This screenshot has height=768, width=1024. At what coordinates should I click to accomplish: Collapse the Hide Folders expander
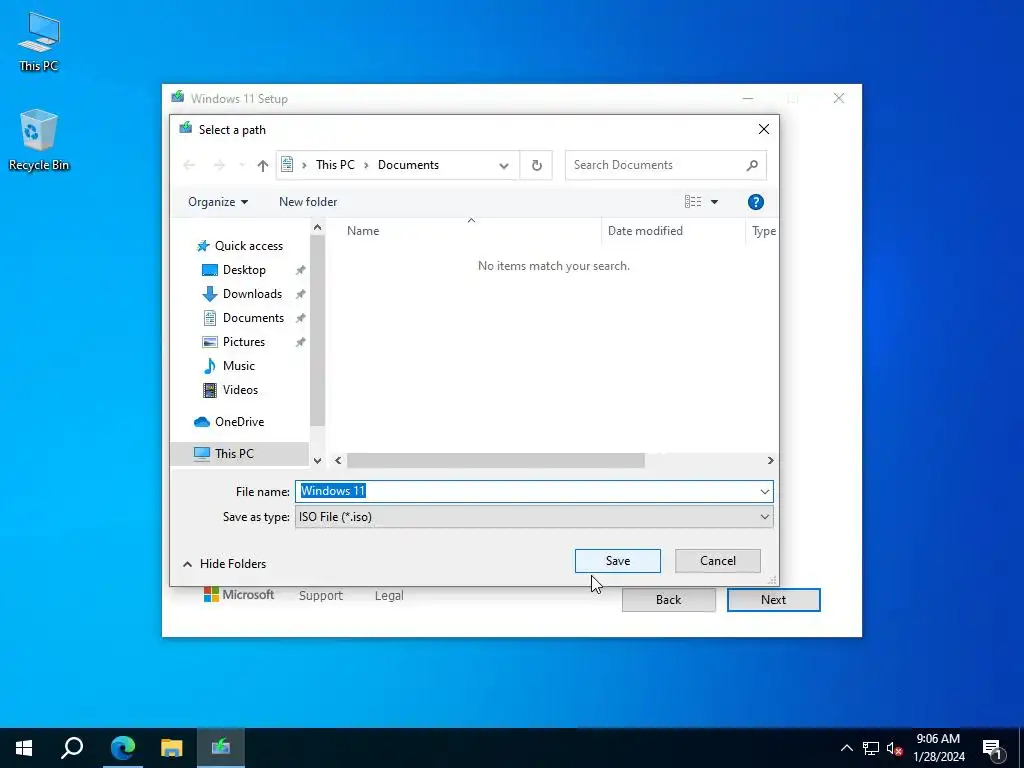(x=225, y=564)
